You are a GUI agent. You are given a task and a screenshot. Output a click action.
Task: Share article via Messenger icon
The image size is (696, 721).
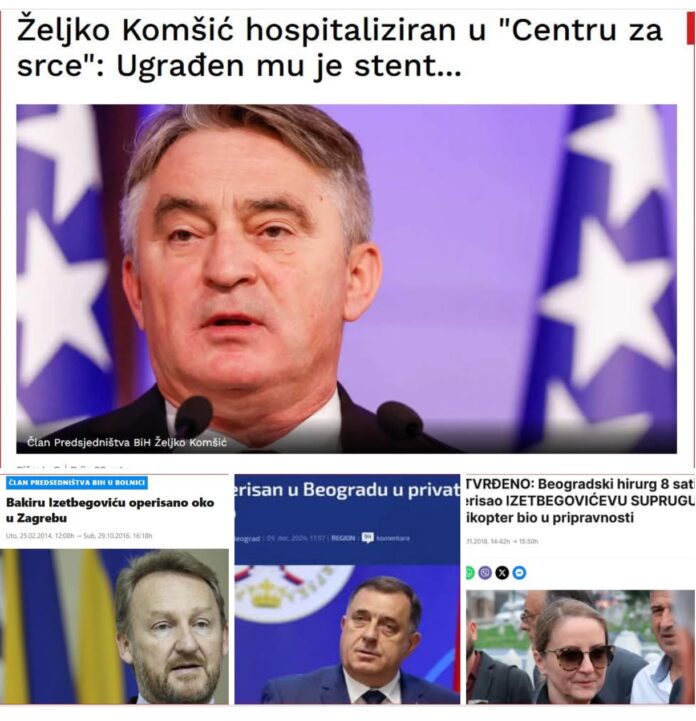click(x=519, y=572)
